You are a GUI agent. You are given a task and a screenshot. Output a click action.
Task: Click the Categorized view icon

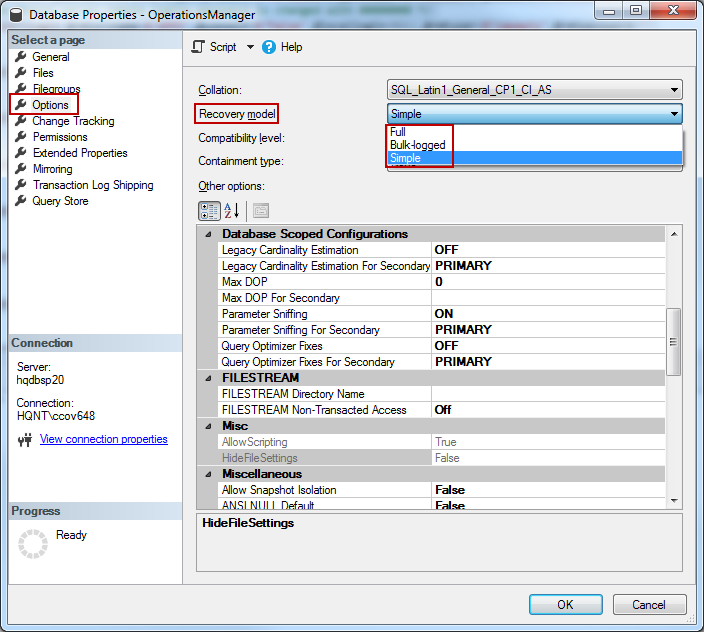[209, 210]
